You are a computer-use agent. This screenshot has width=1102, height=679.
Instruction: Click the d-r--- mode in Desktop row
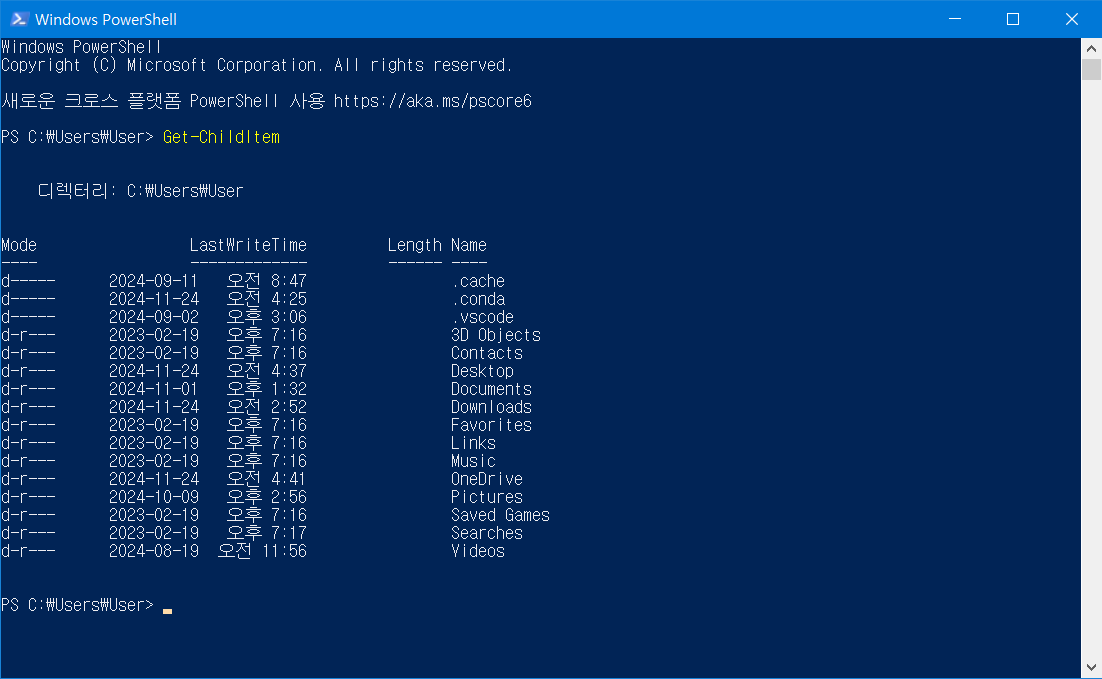[28, 371]
